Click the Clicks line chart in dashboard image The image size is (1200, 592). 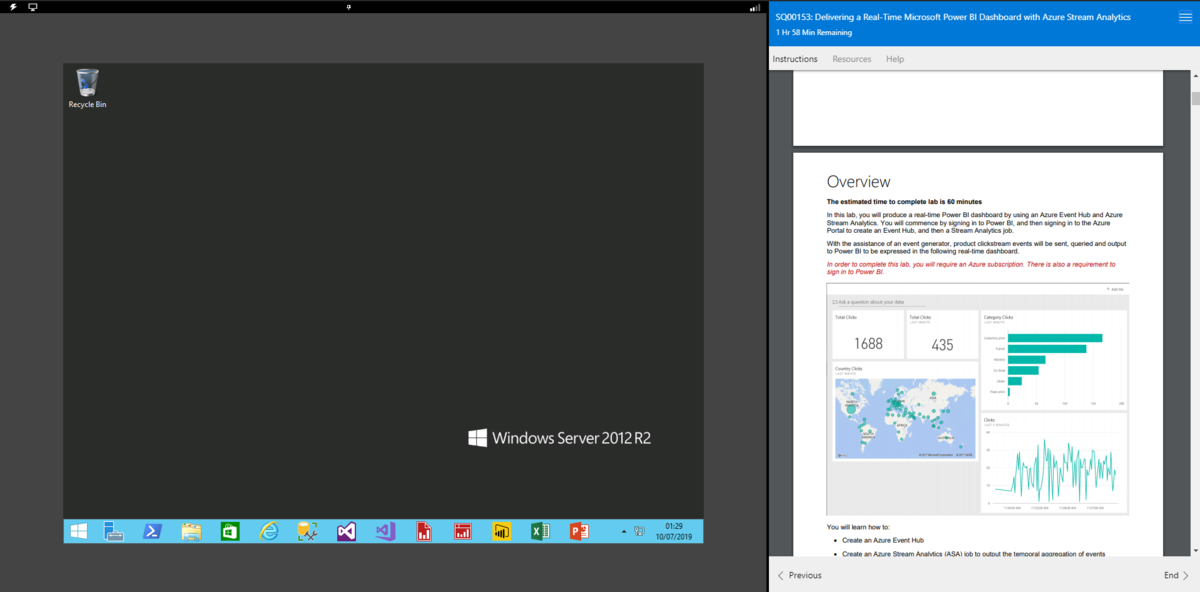click(x=1054, y=461)
